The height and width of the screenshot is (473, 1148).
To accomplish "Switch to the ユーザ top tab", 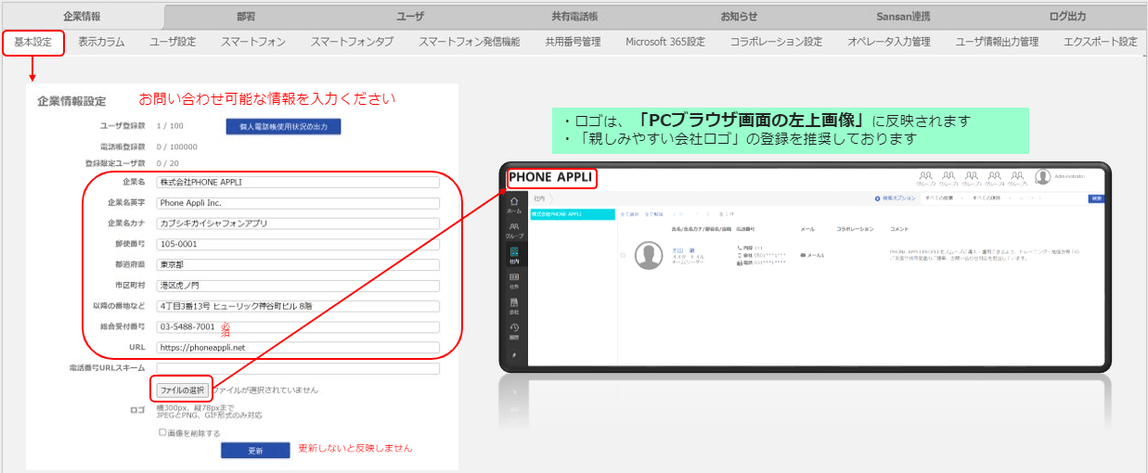I will point(410,16).
